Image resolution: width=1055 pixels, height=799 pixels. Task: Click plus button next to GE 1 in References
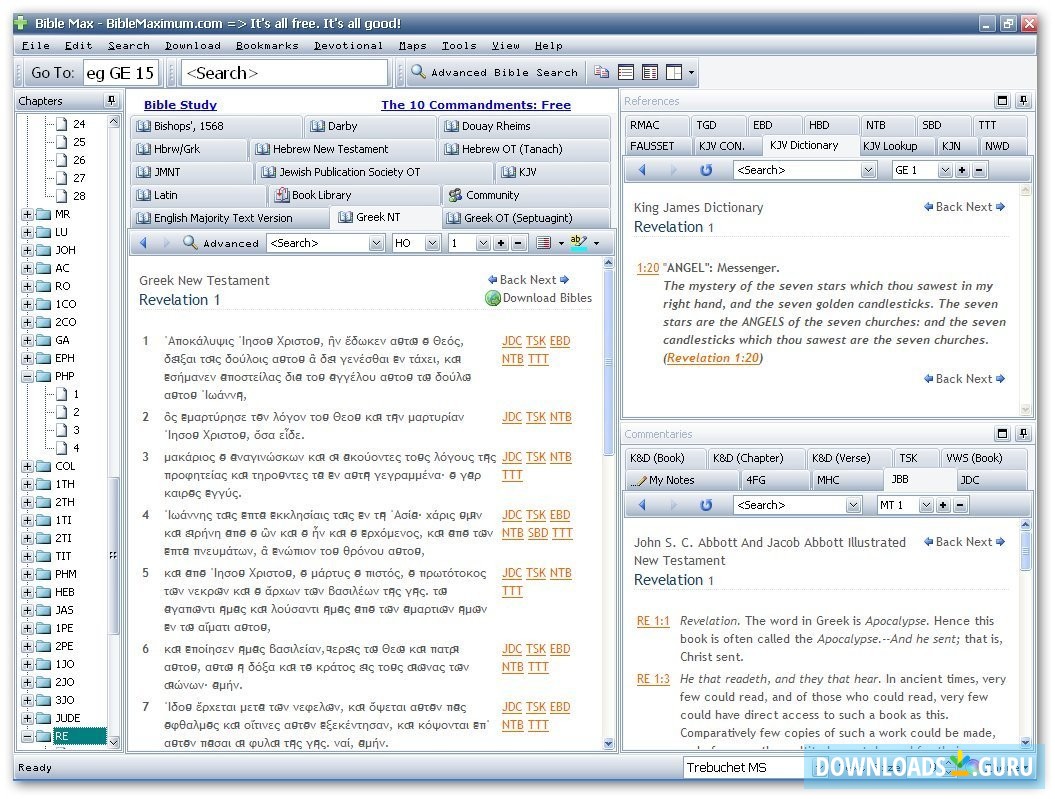(962, 171)
